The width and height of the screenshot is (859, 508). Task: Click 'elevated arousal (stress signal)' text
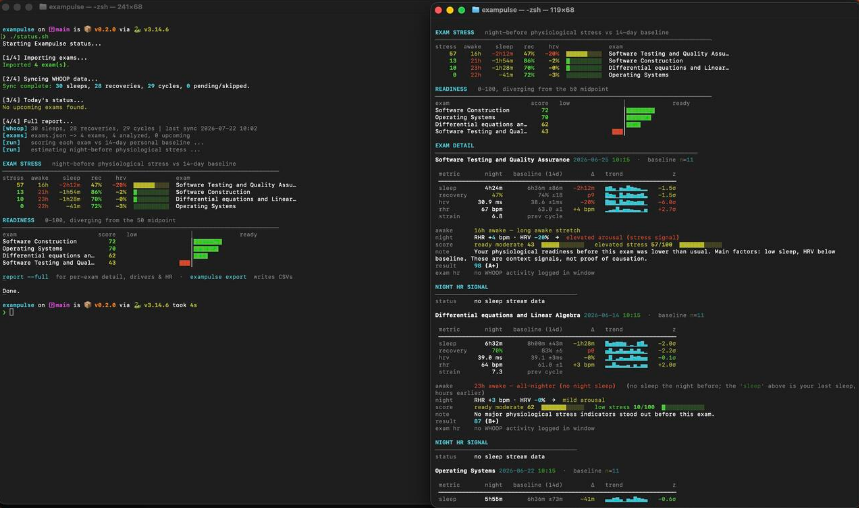(x=622, y=238)
